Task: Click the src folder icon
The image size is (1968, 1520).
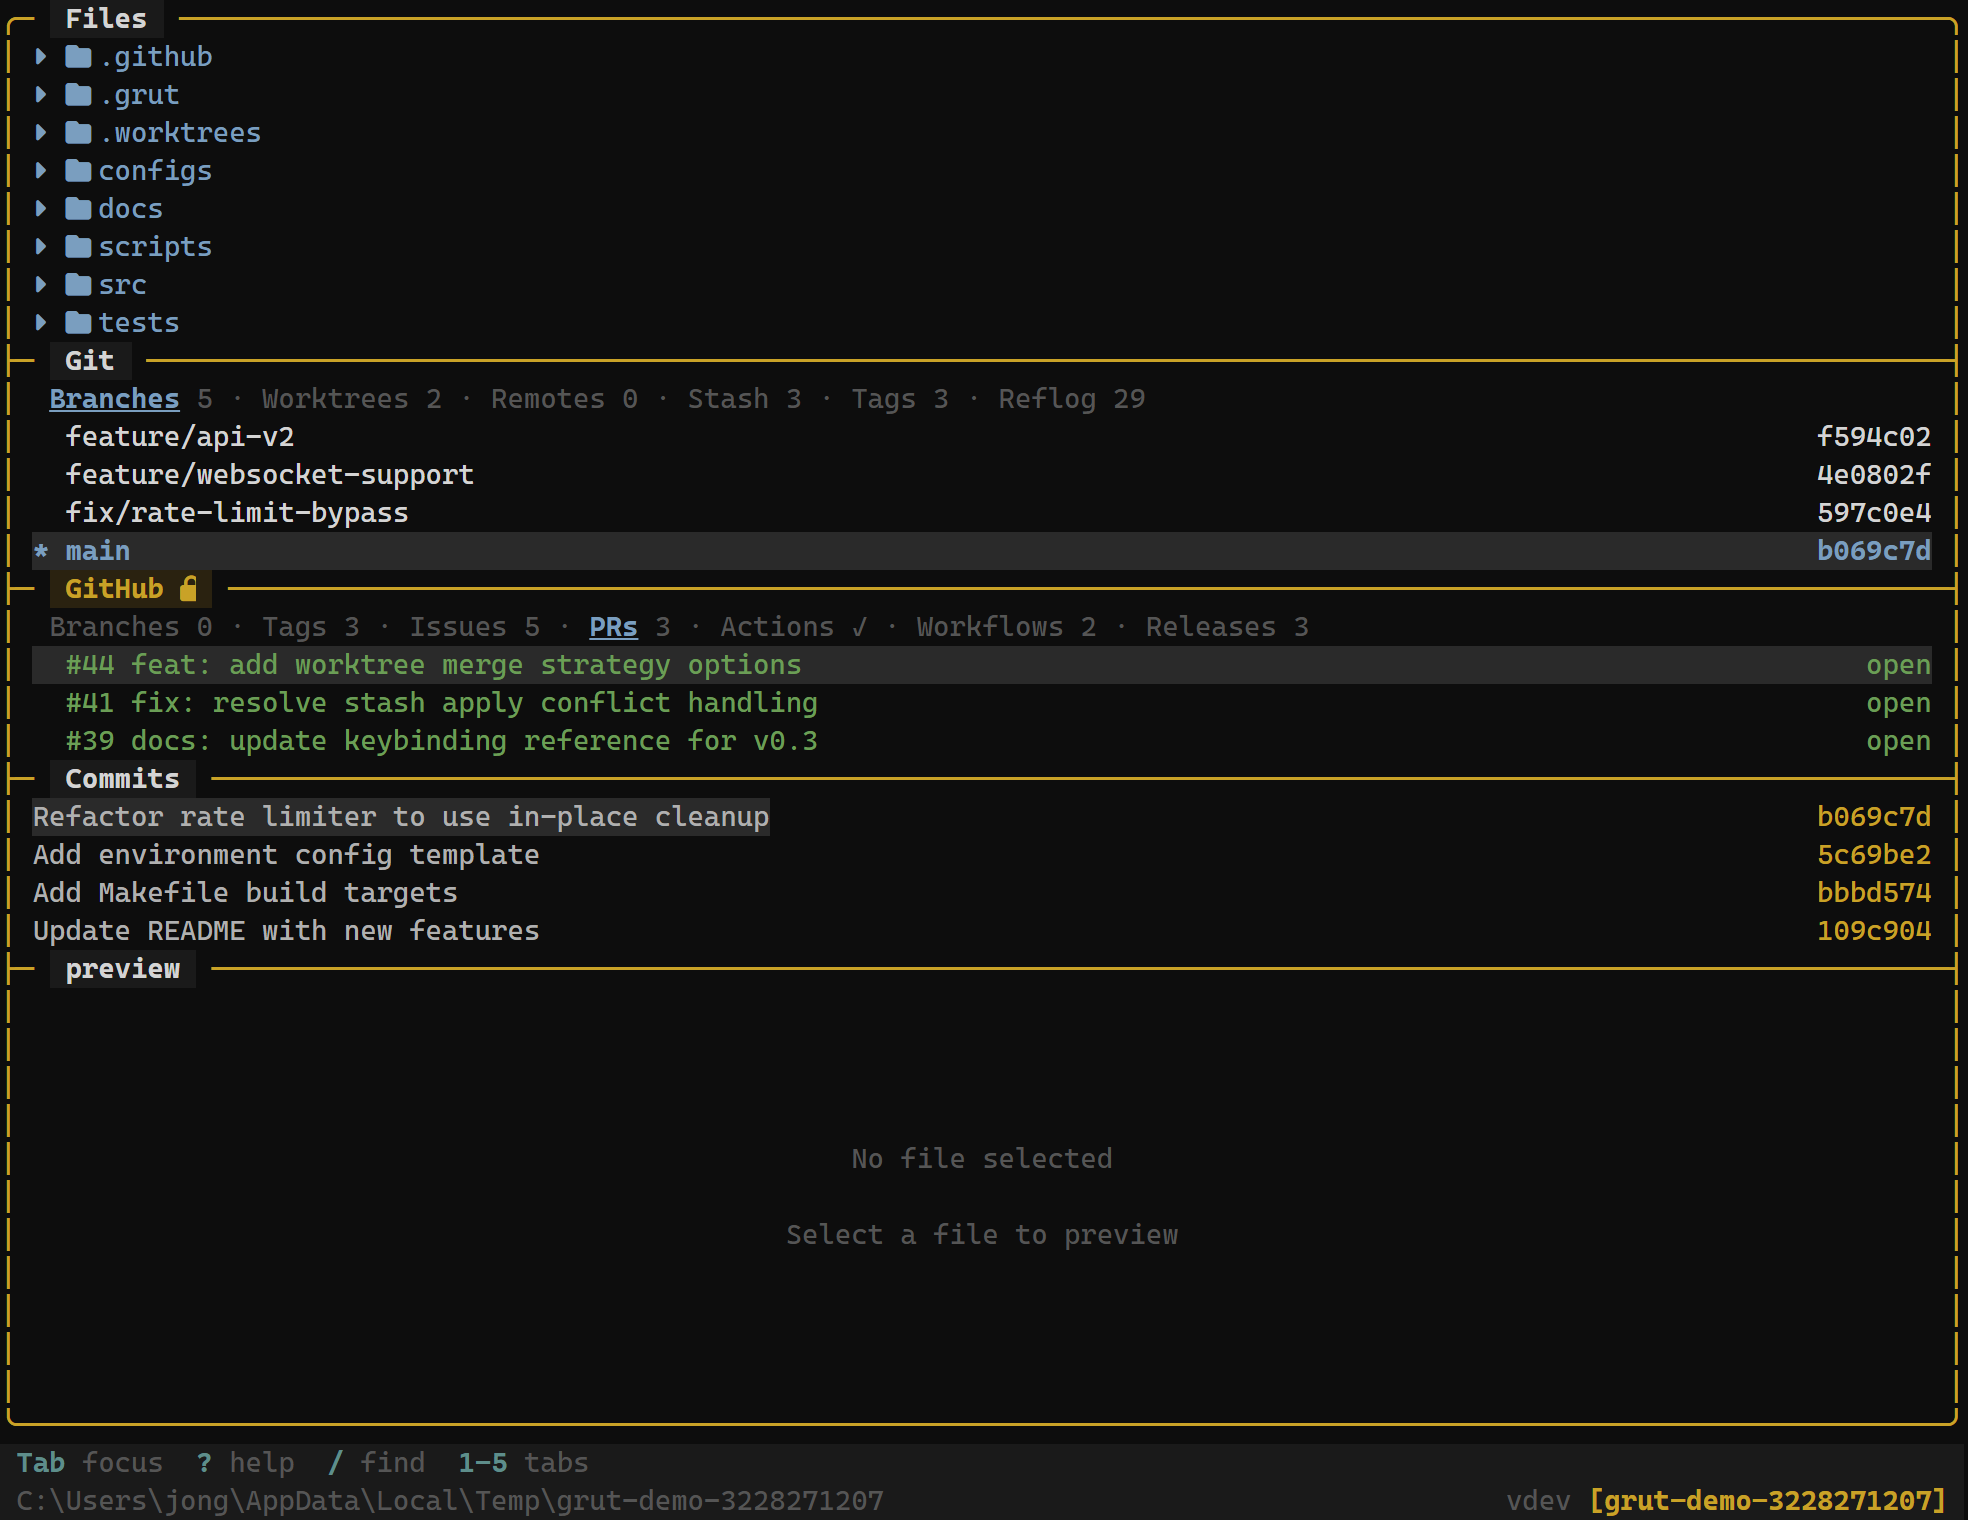Action: tap(78, 285)
